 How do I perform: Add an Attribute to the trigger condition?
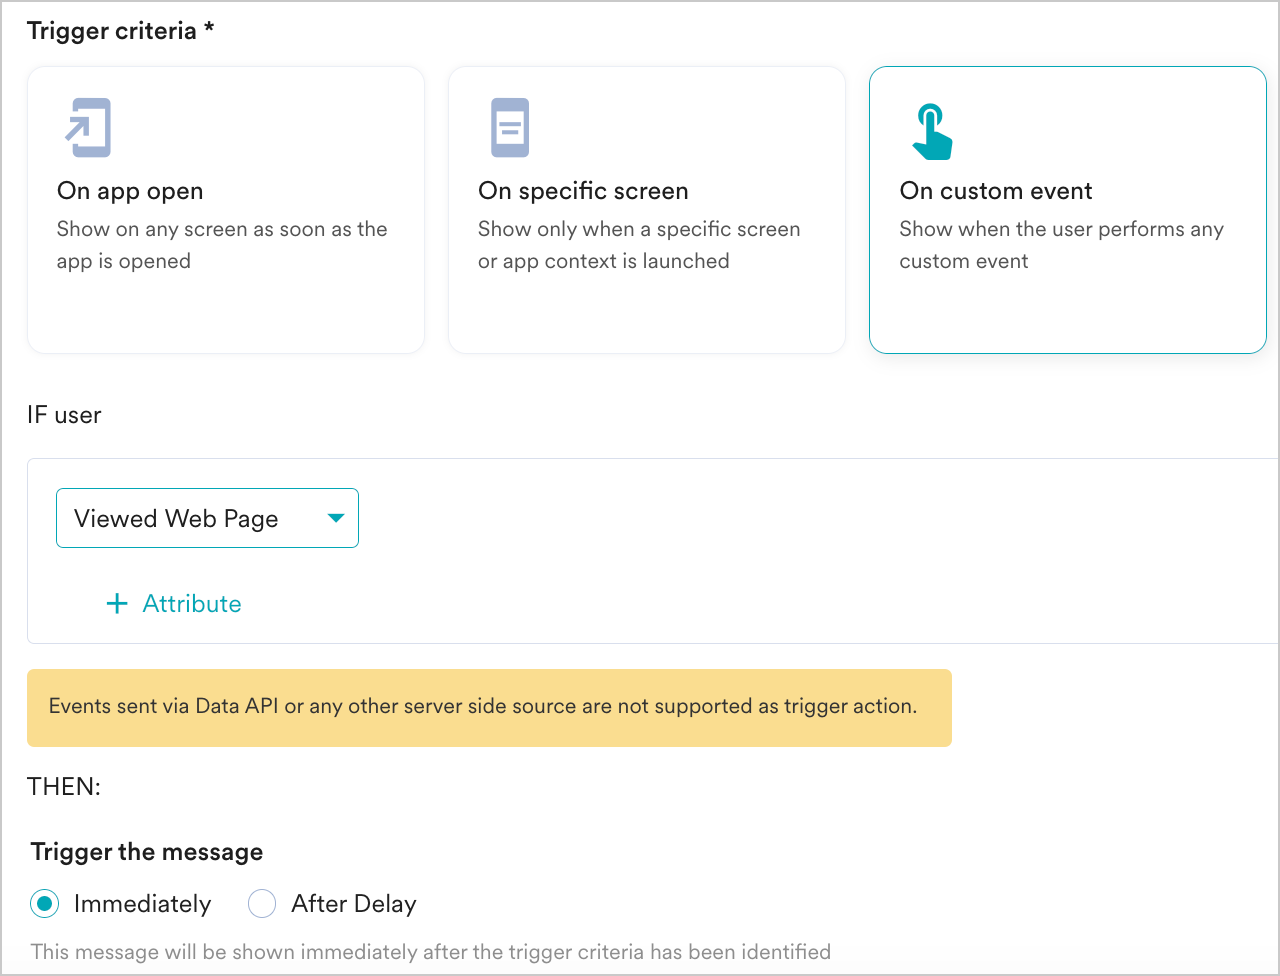(173, 603)
